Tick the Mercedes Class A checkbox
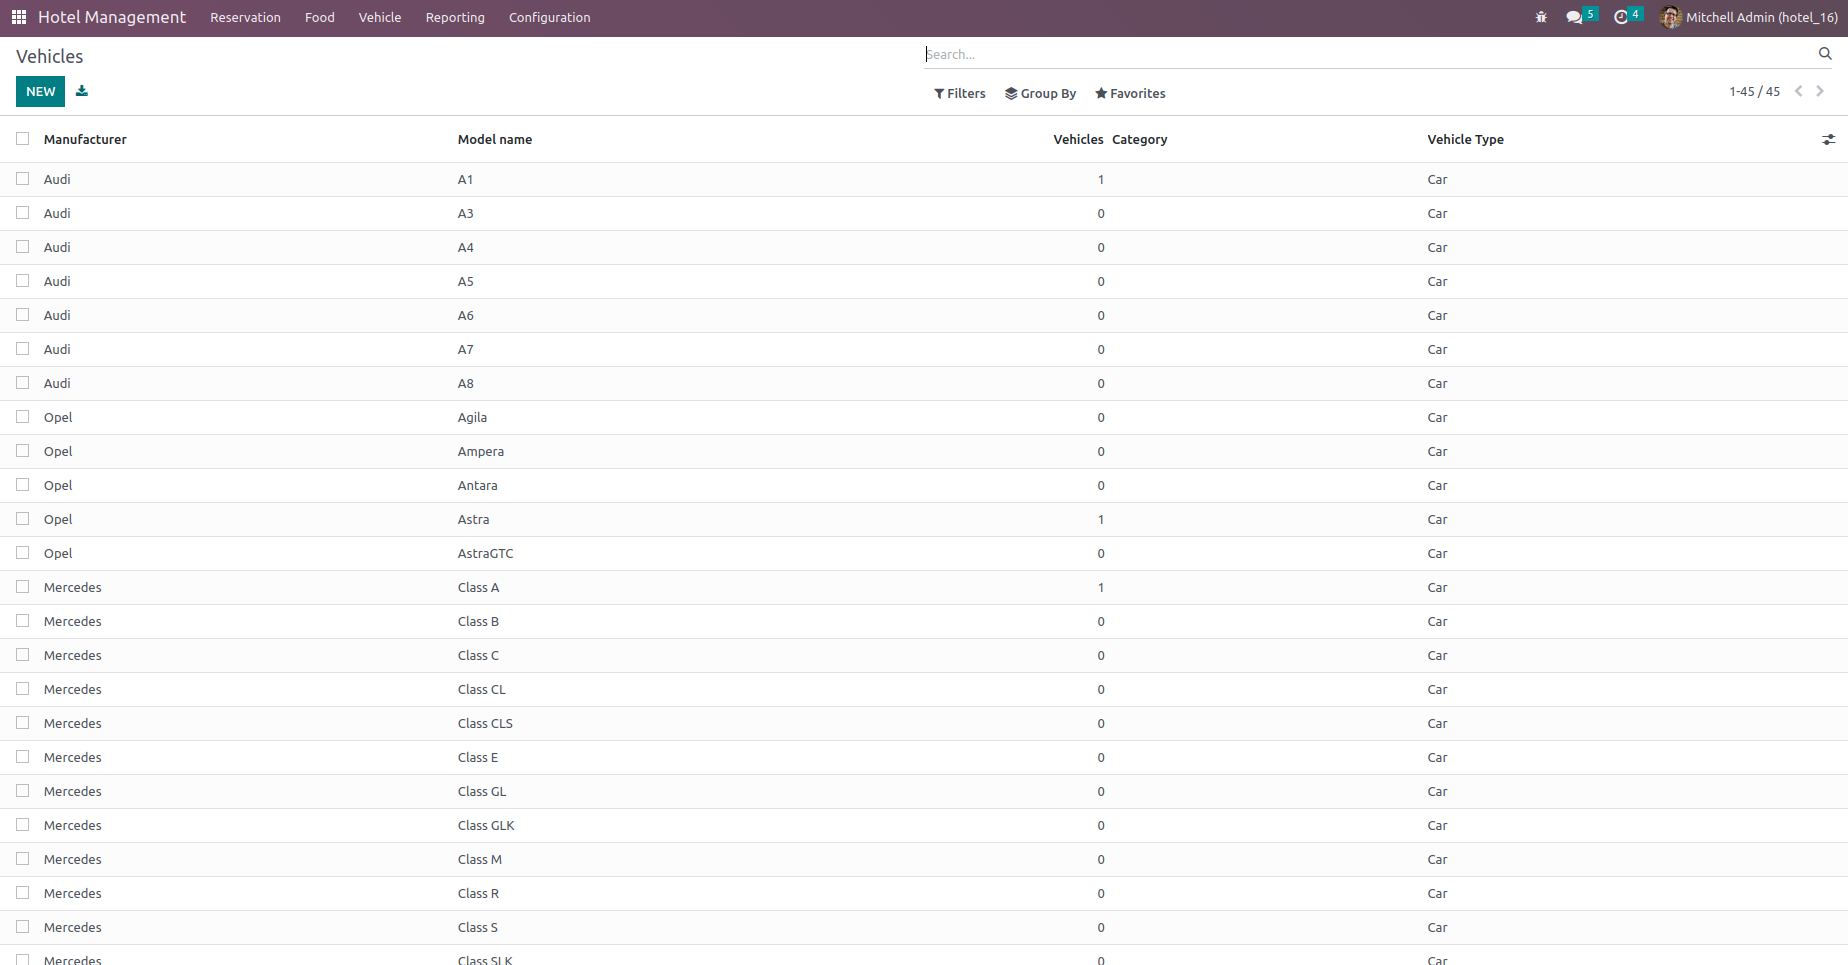Image resolution: width=1848 pixels, height=965 pixels. pyautogui.click(x=22, y=587)
